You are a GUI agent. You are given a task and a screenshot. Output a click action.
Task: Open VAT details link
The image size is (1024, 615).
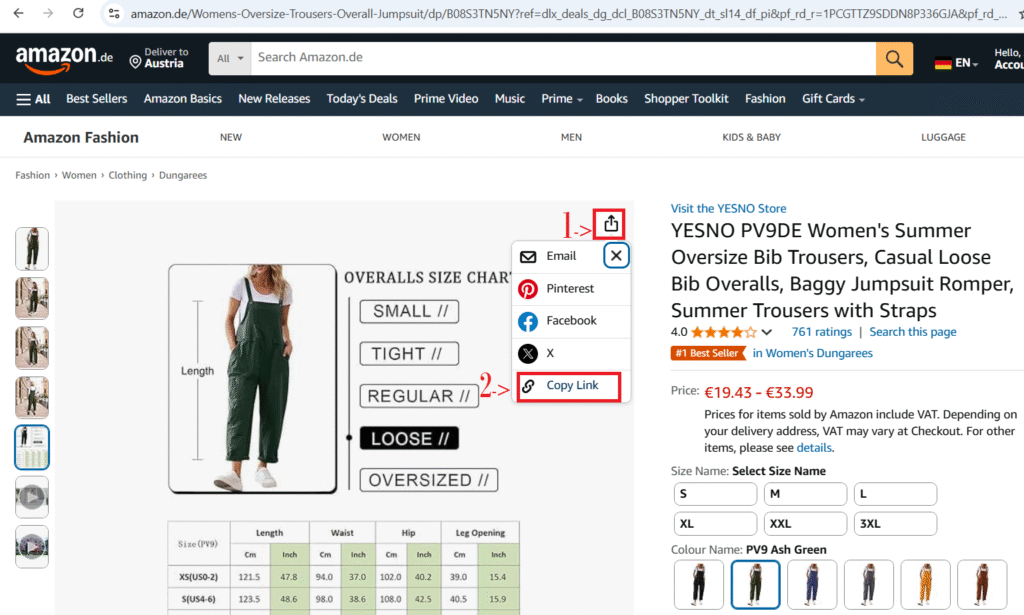(814, 449)
